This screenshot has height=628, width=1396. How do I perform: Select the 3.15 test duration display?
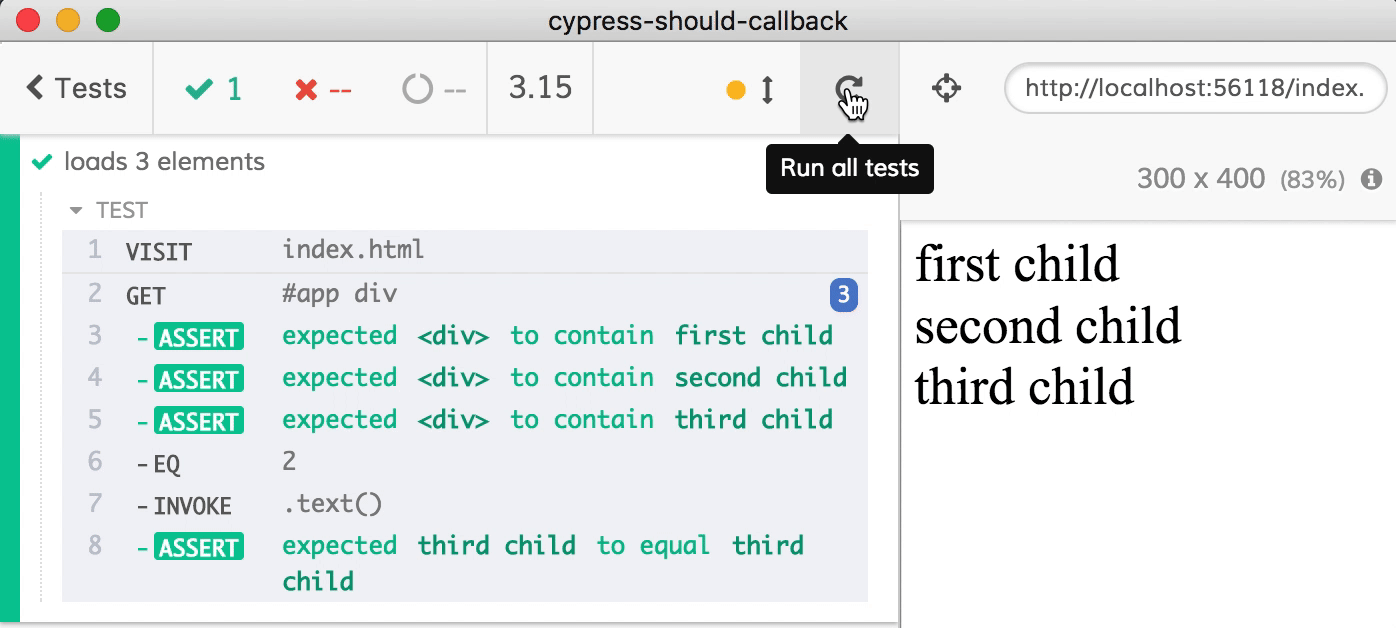tap(539, 88)
